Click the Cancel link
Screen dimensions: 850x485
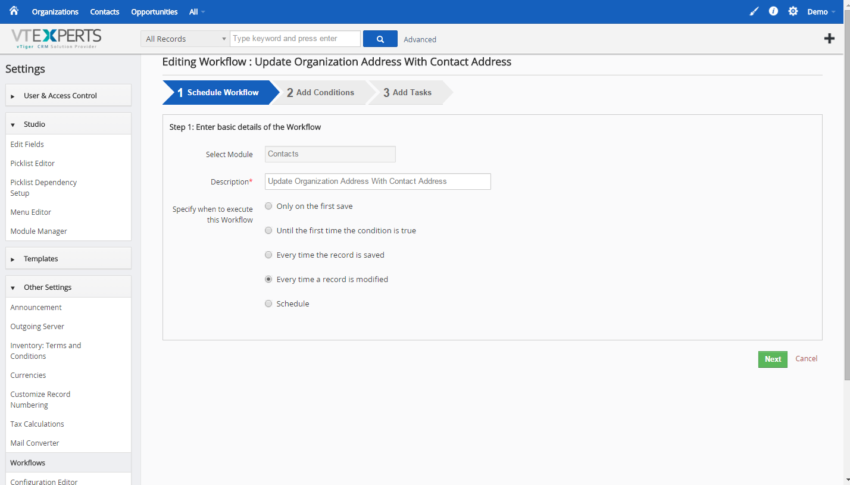(x=806, y=359)
